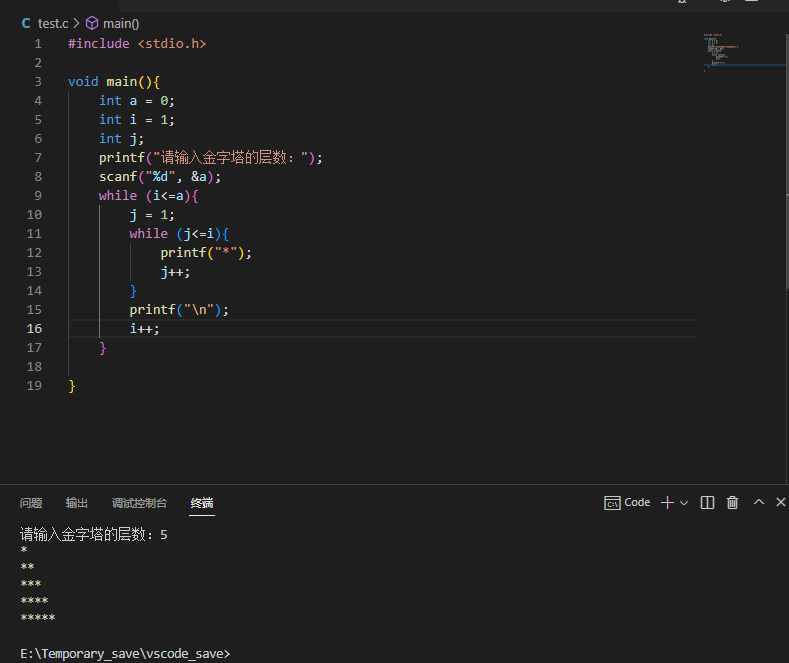This screenshot has width=789, height=663.
Task: Maximize the panel with up chevron
Action: (759, 502)
